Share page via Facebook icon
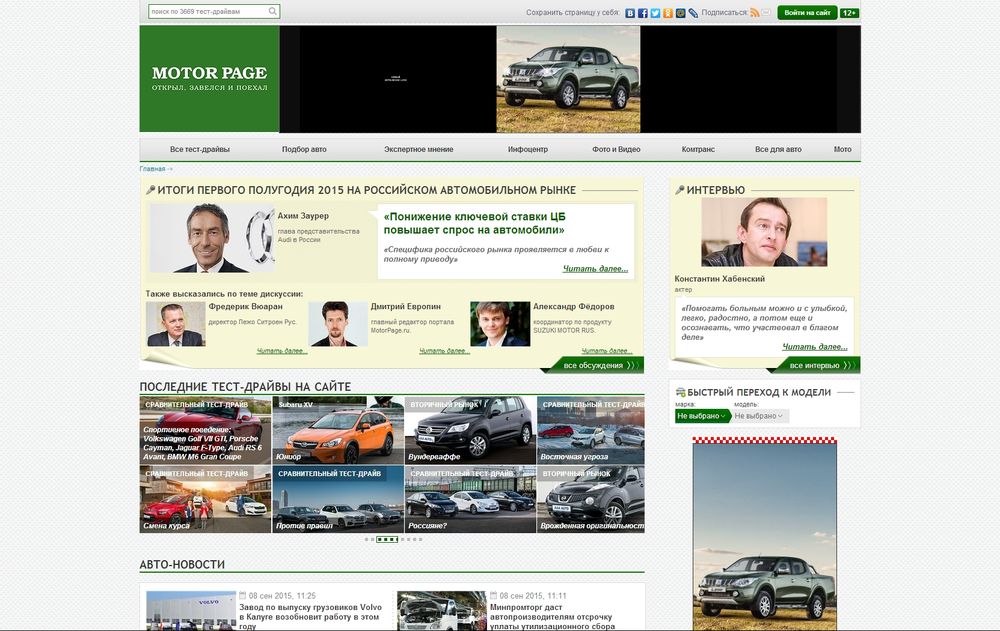Screen dimensions: 1000x631 point(643,13)
